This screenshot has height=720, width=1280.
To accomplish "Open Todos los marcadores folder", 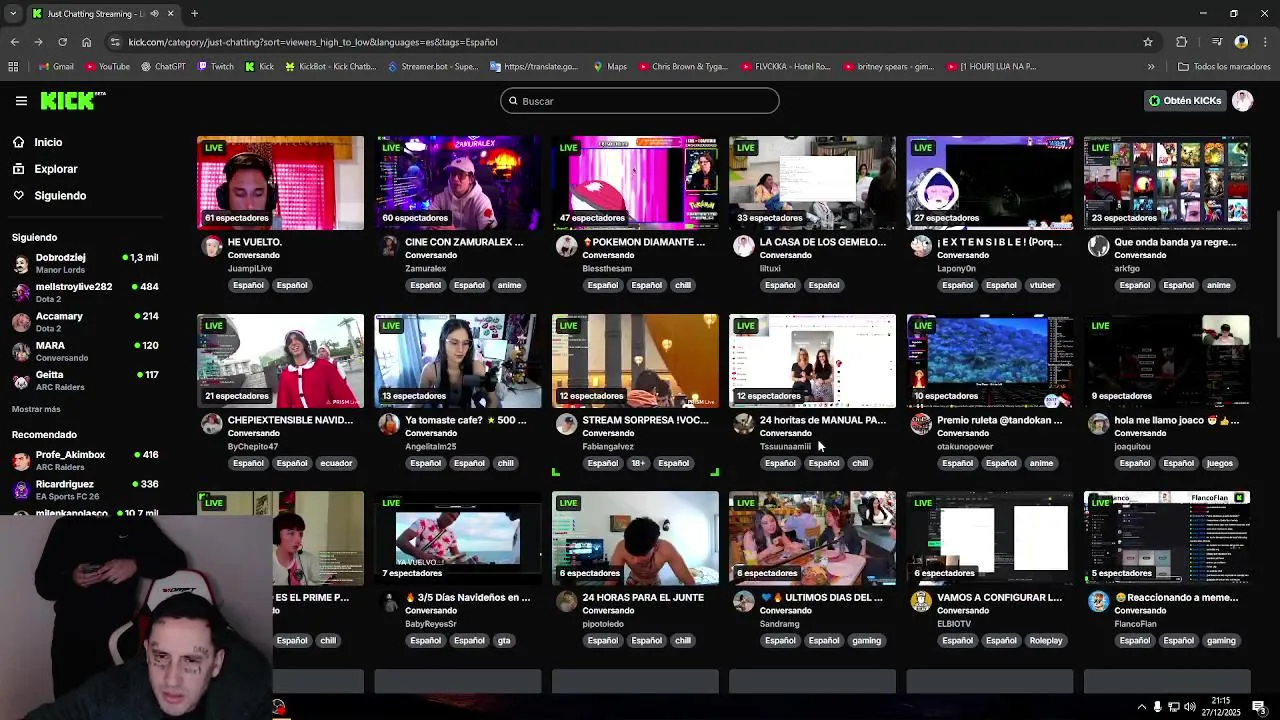I will tap(1224, 67).
